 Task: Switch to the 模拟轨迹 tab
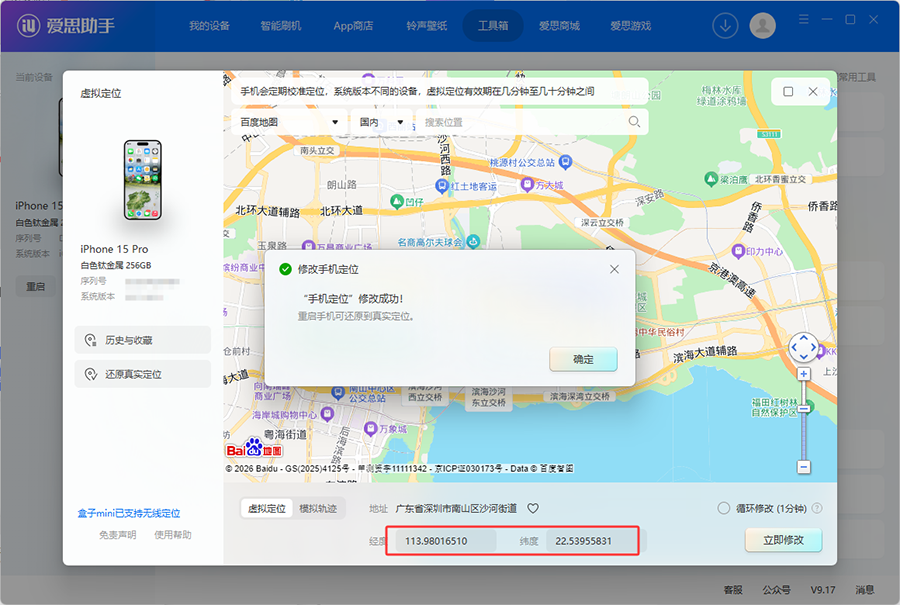tap(318, 508)
